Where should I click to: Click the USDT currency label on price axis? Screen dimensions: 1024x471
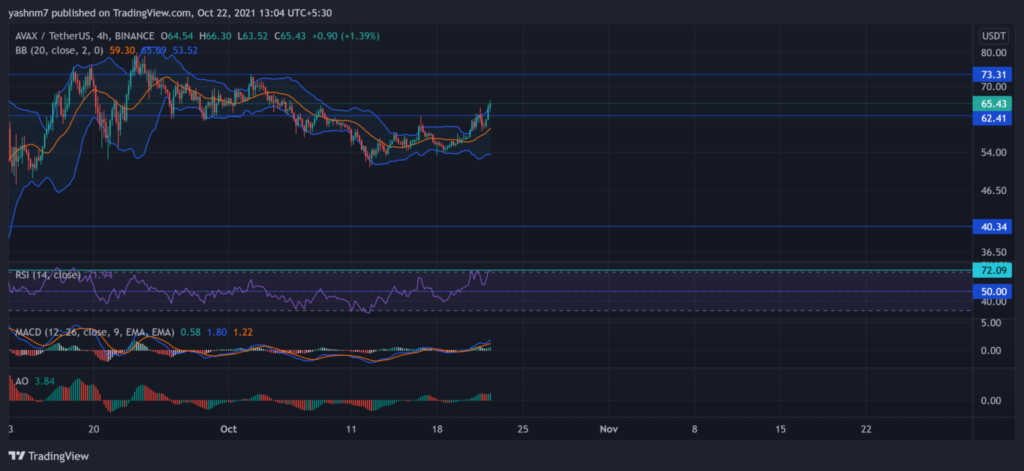click(x=989, y=36)
